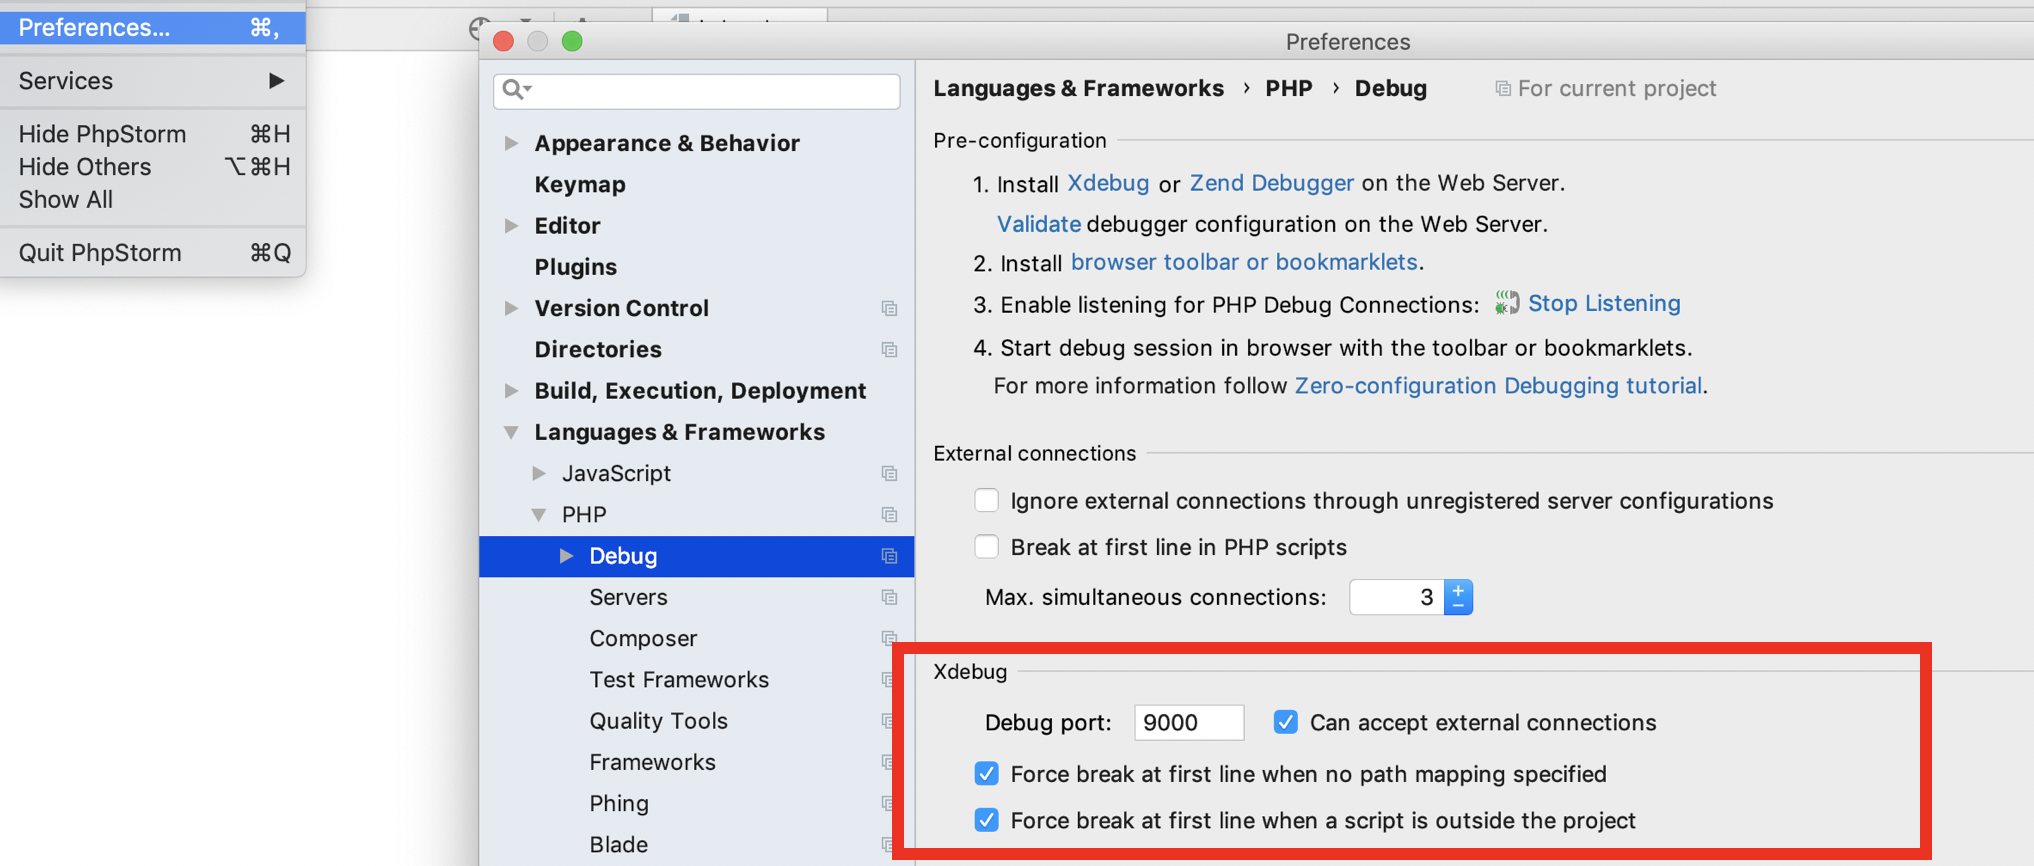Uncheck Can accept external connections
This screenshot has height=866, width=2034.
(x=1286, y=722)
